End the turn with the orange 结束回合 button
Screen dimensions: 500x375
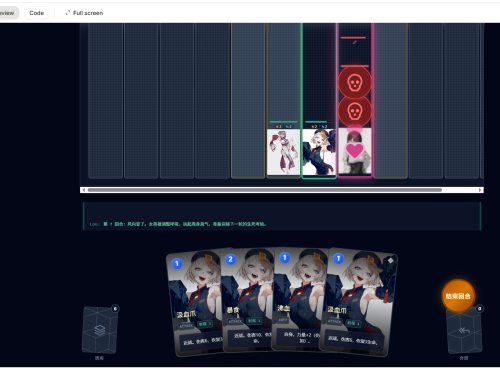458,296
